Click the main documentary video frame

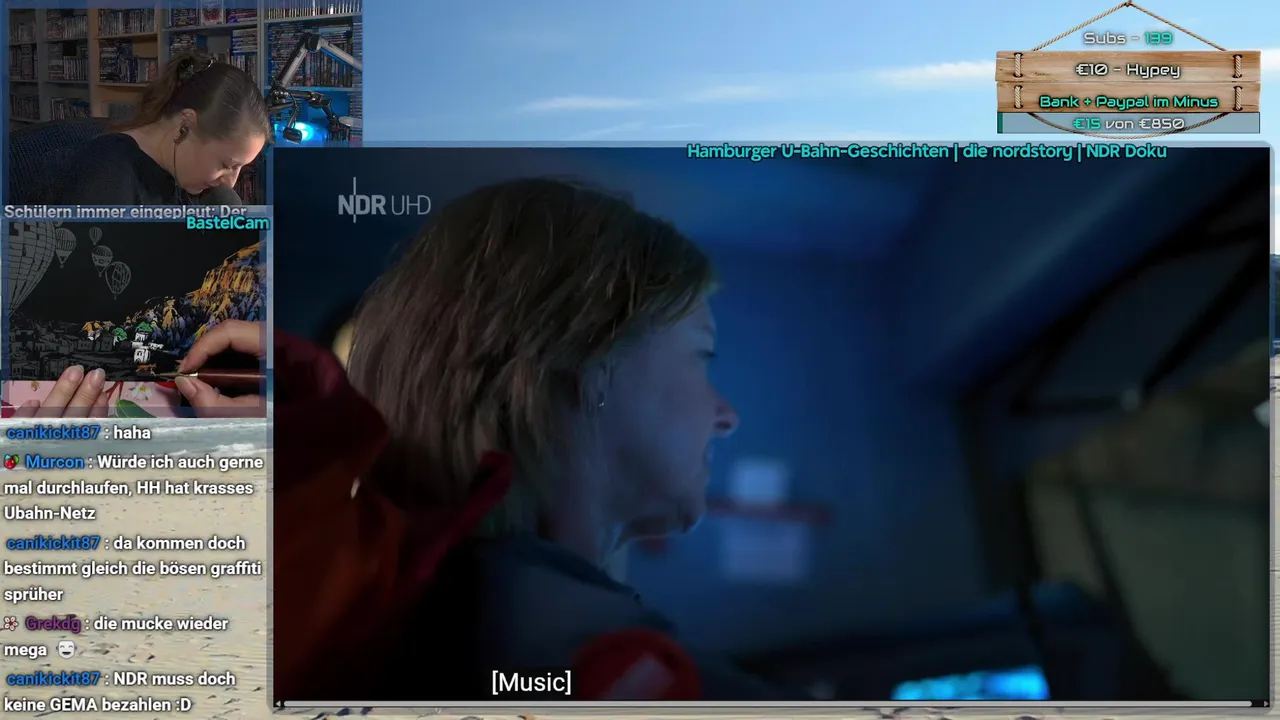[x=771, y=423]
